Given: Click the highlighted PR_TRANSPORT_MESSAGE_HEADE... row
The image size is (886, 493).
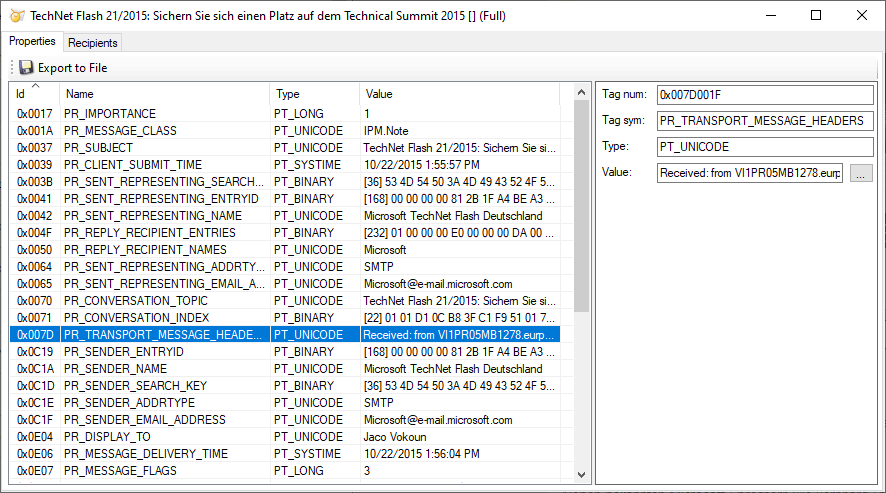Looking at the screenshot, I should click(285, 335).
